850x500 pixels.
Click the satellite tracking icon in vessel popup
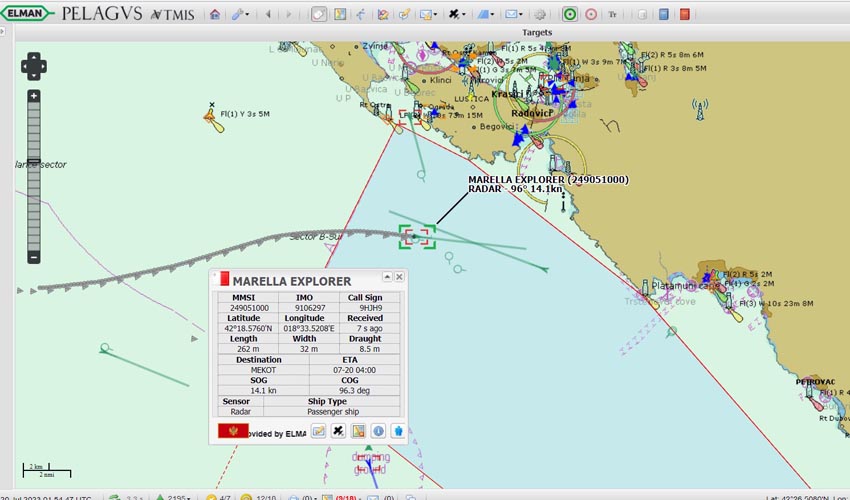pyautogui.click(x=338, y=431)
